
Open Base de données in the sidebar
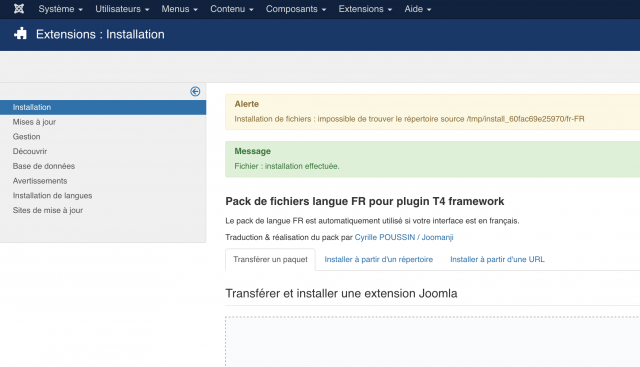pyautogui.click(x=44, y=166)
